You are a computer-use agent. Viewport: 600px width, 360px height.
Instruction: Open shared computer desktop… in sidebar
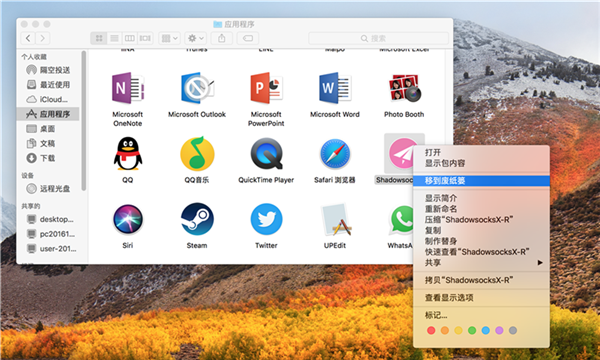click(48, 219)
